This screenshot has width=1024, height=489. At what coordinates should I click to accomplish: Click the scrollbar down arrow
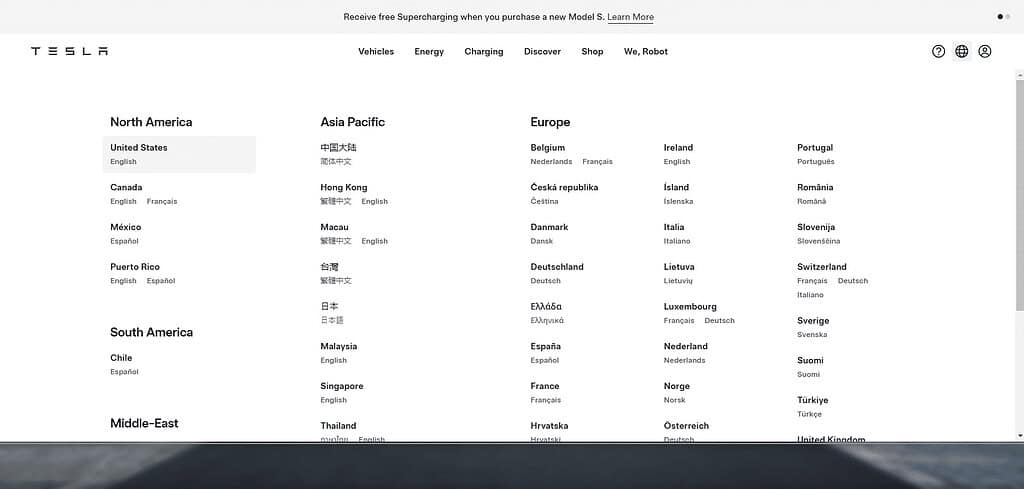tap(1020, 436)
